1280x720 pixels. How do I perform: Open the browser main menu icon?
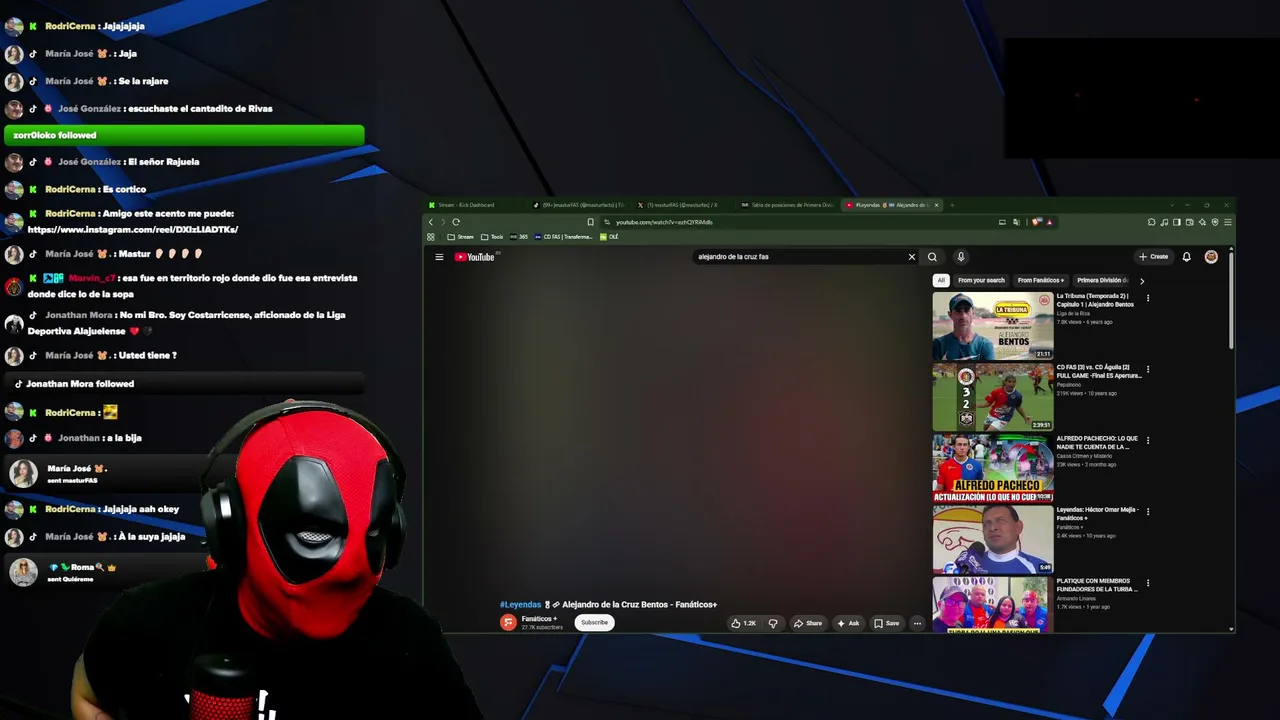tap(1227, 222)
